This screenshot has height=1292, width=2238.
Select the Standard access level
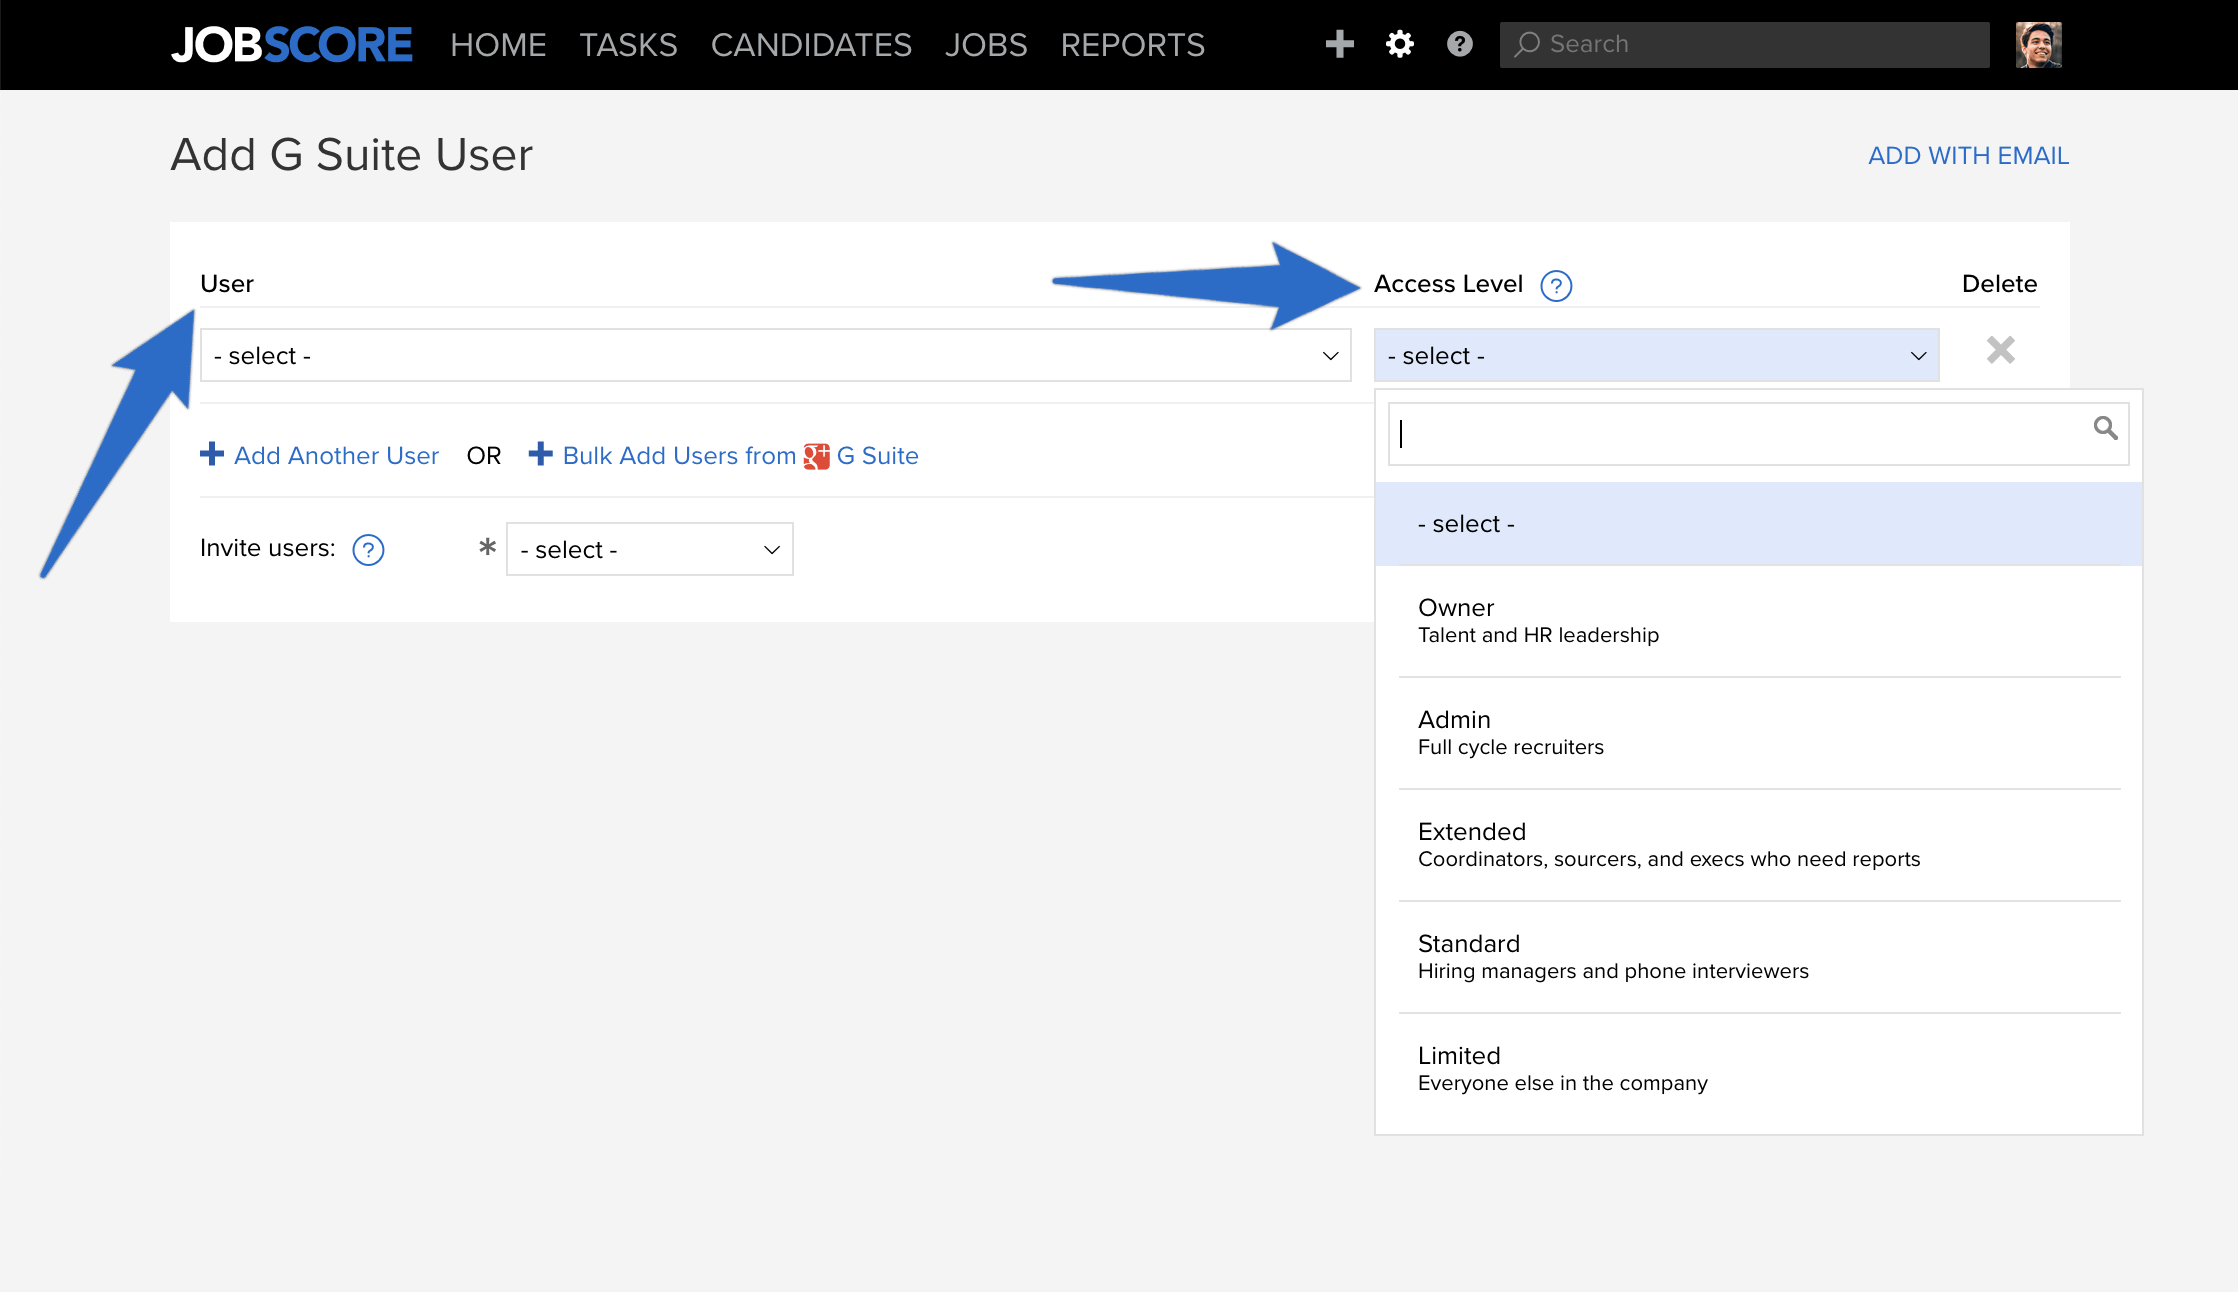point(1758,957)
